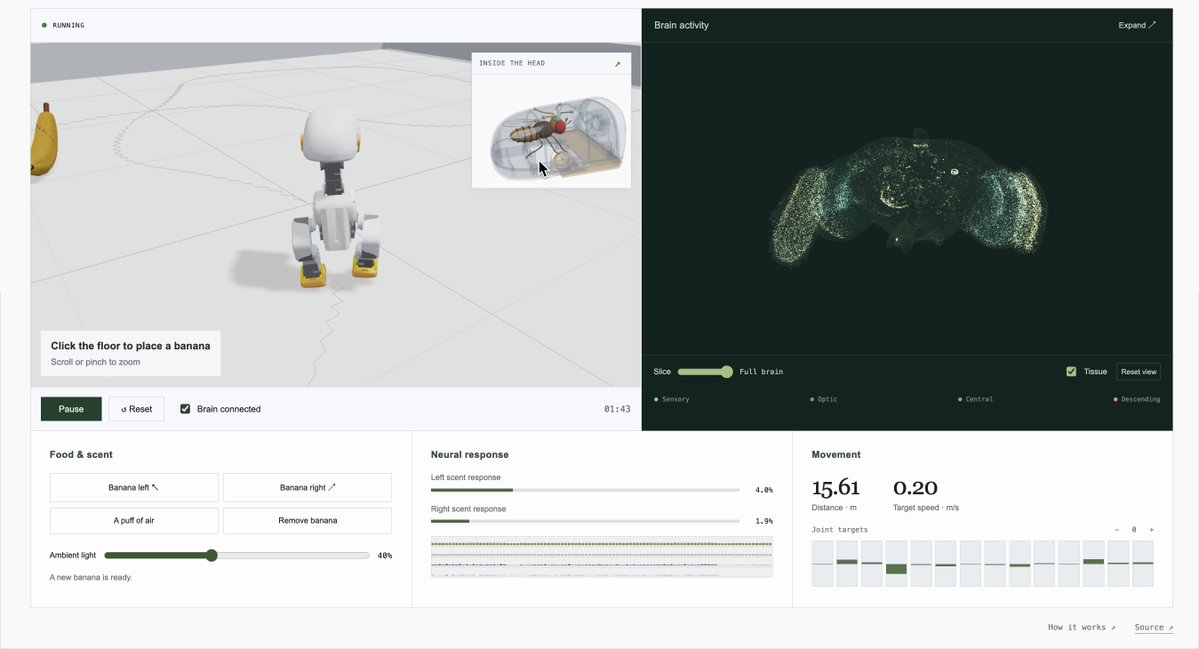Uncheck the Tissue checkbox
The image size is (1199, 649).
pyautogui.click(x=1071, y=372)
